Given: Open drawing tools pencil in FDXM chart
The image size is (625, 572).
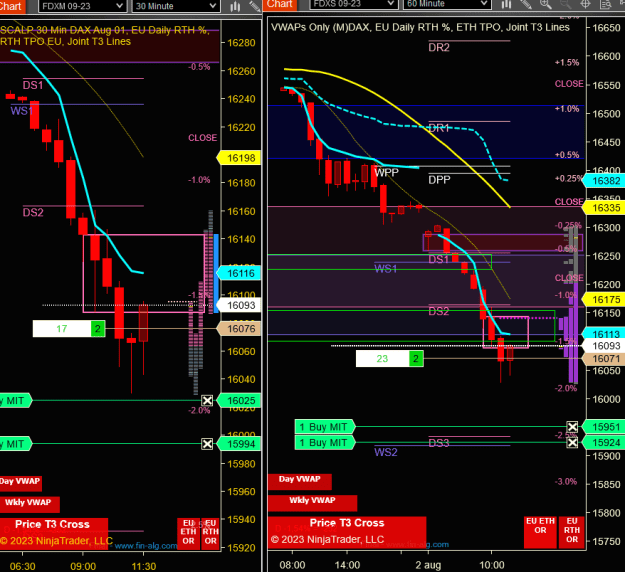Looking at the screenshot, I should tap(254, 6).
